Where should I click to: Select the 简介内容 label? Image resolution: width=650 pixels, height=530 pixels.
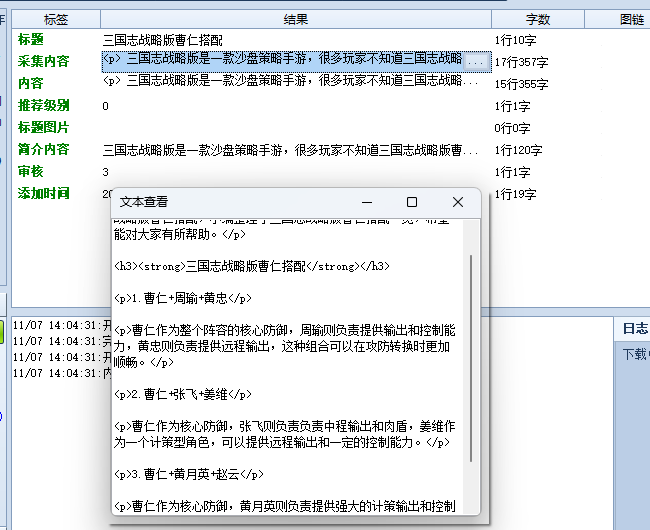tap(43, 149)
